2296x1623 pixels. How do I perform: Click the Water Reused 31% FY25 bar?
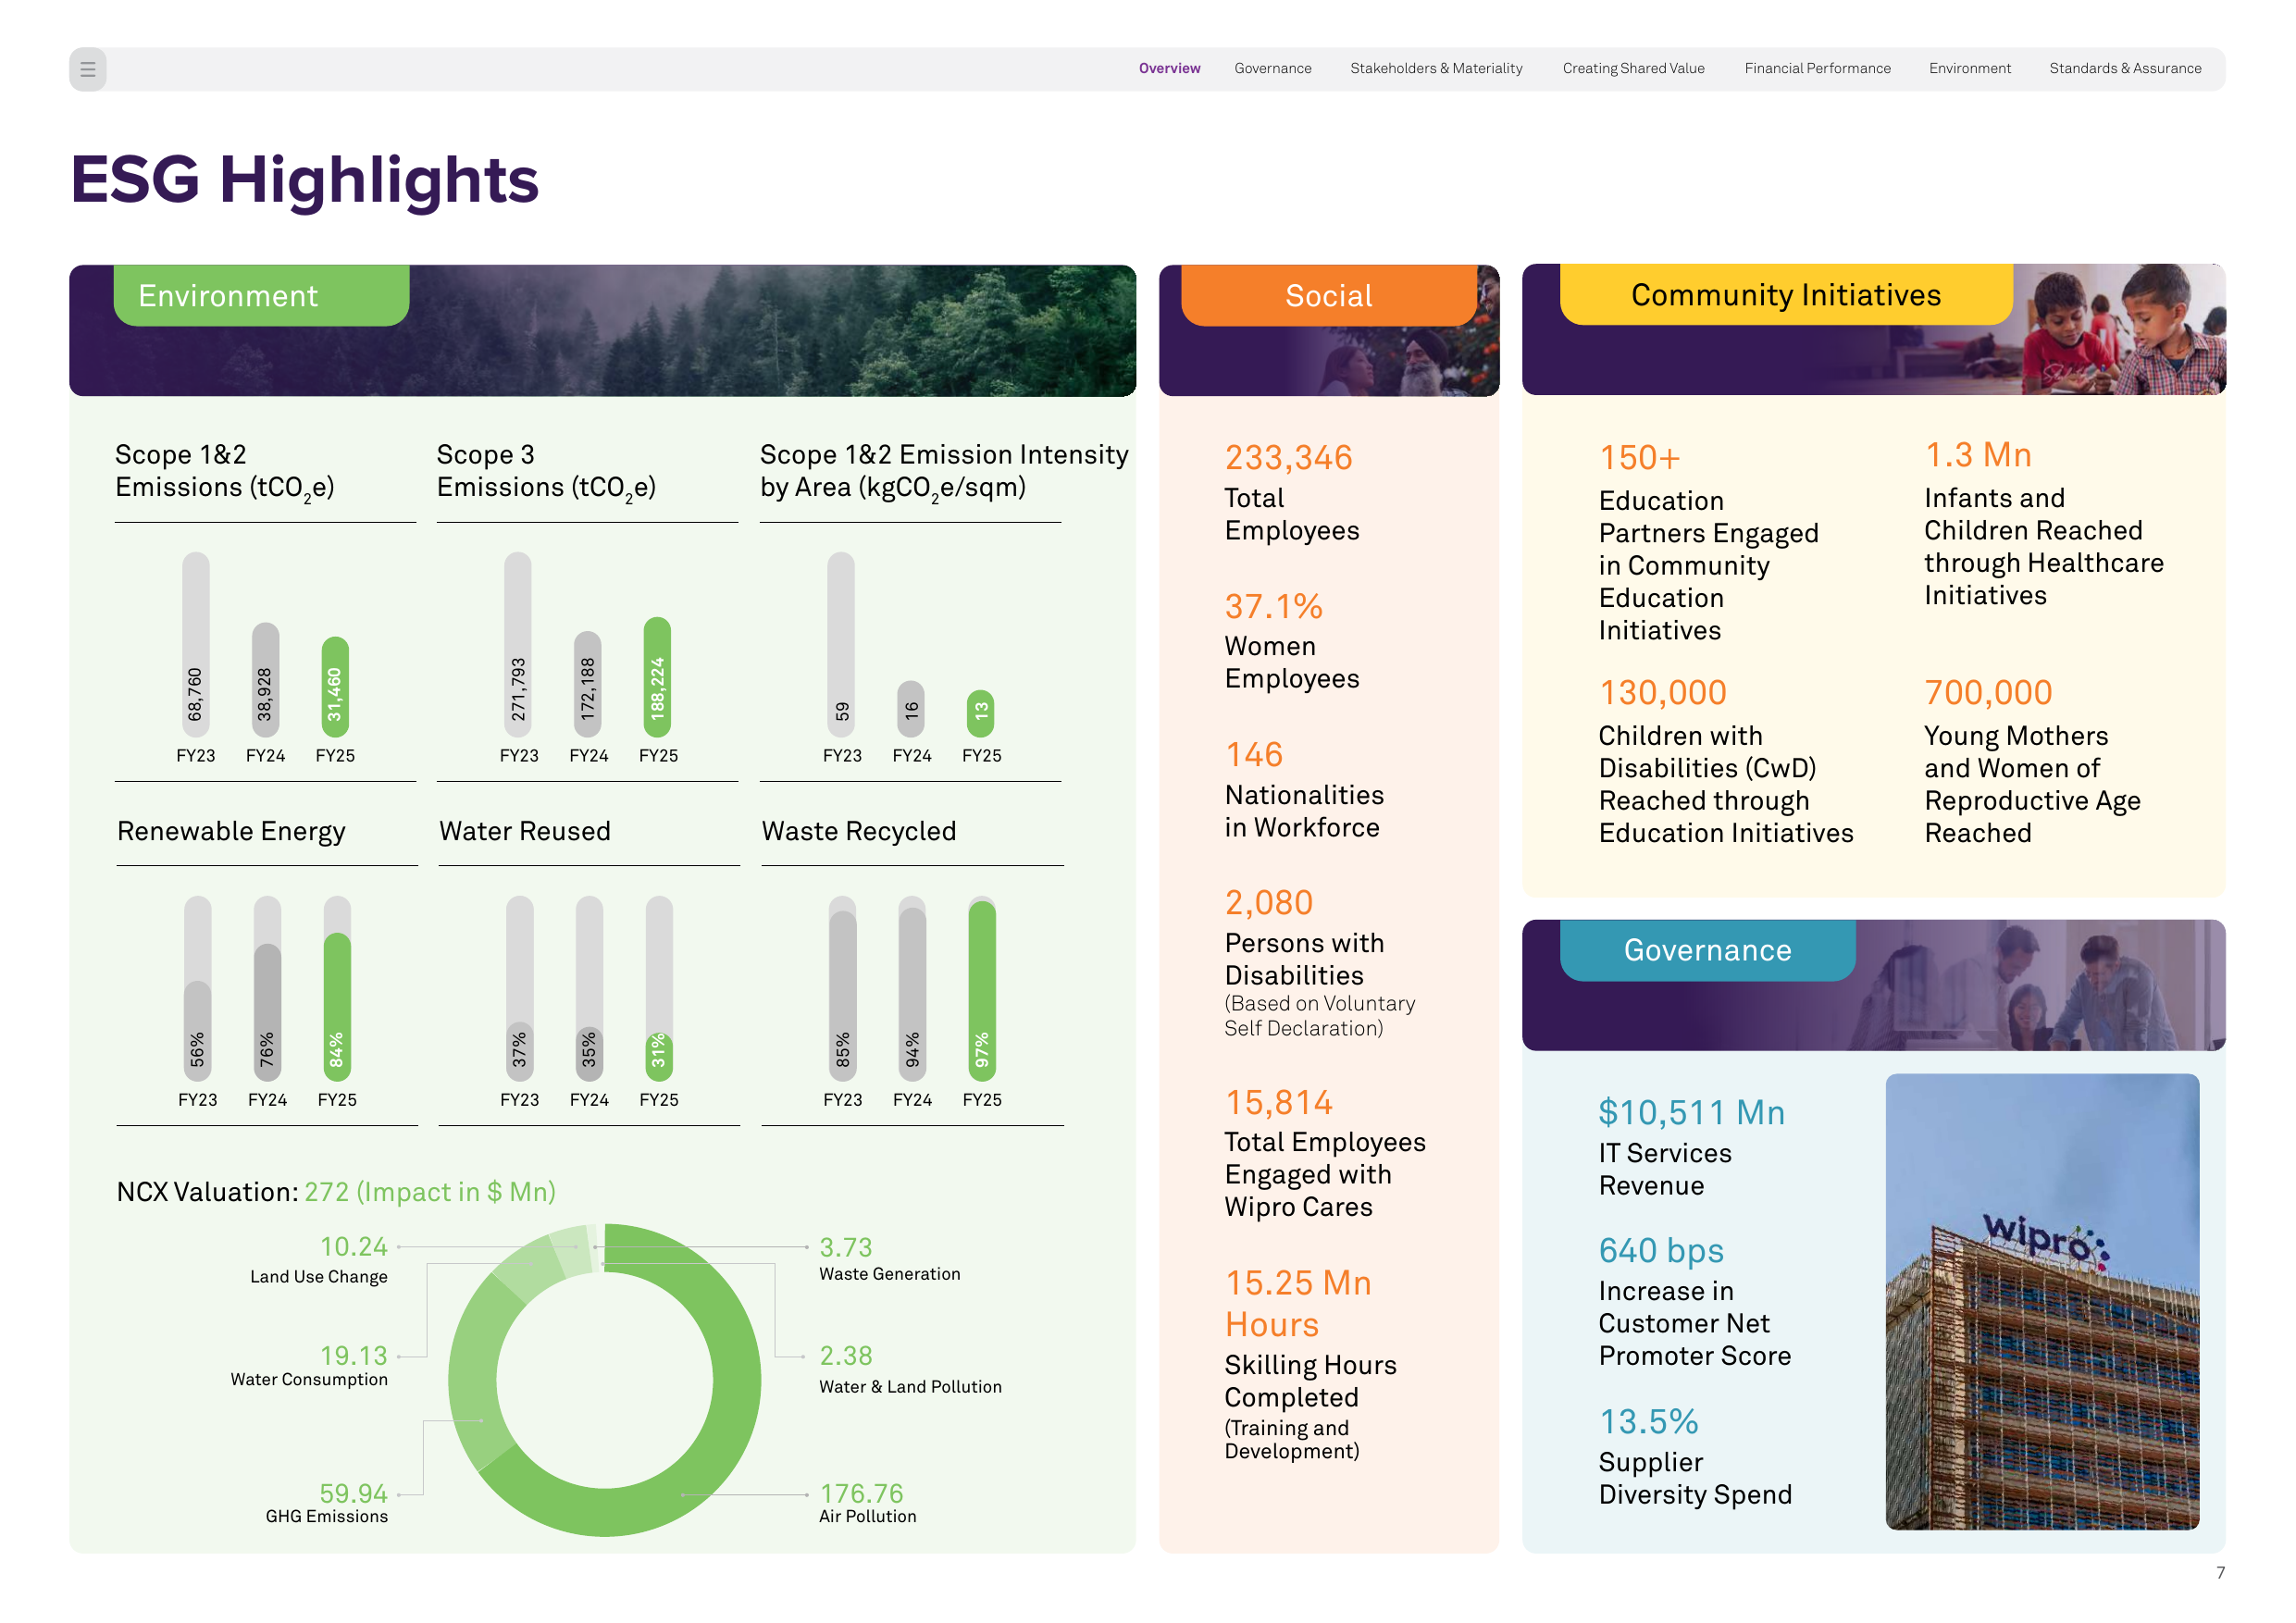[659, 1056]
